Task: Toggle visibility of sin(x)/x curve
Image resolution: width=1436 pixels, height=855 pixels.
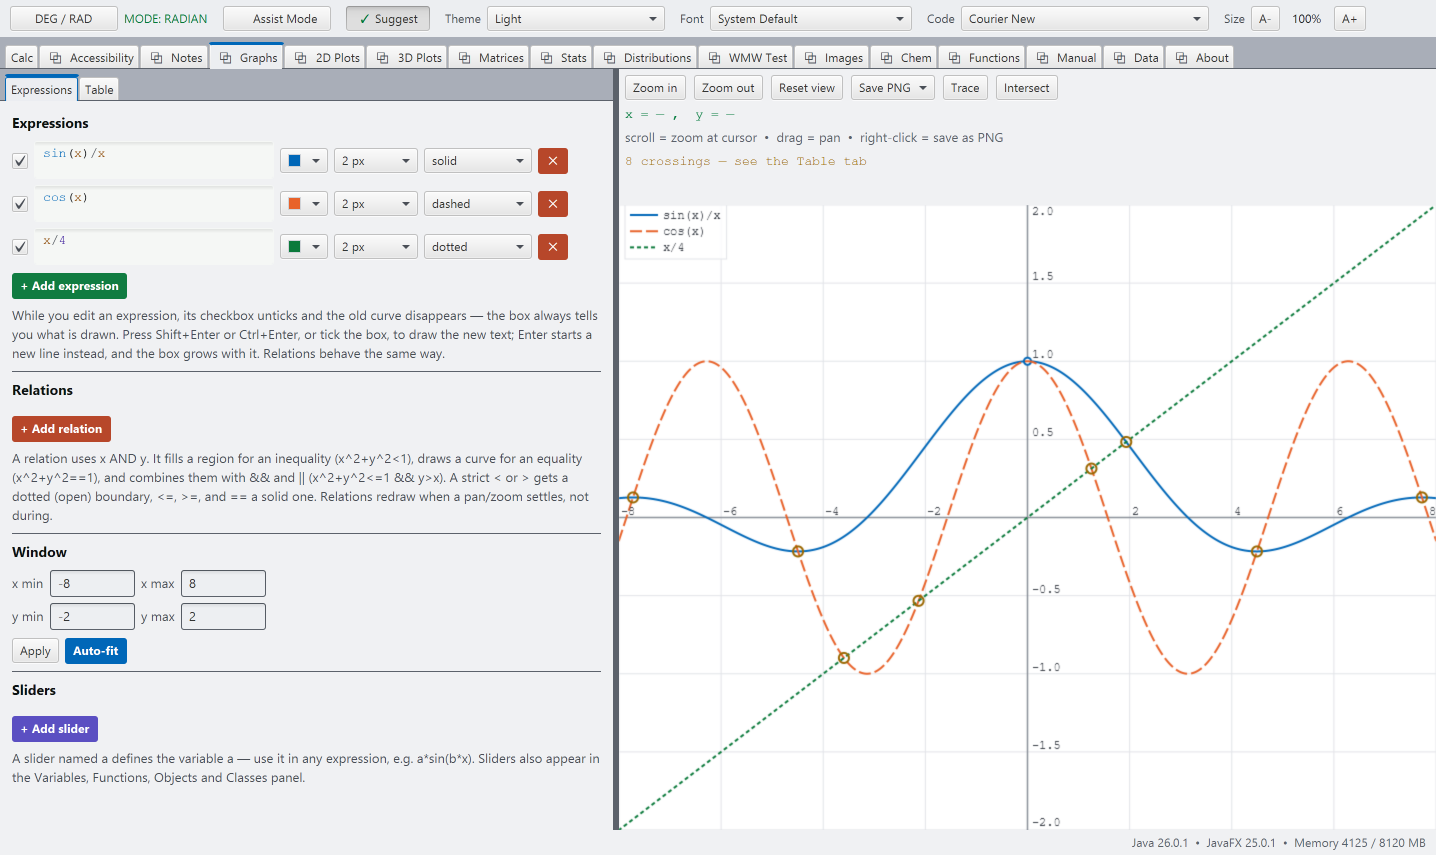Action: tap(20, 161)
